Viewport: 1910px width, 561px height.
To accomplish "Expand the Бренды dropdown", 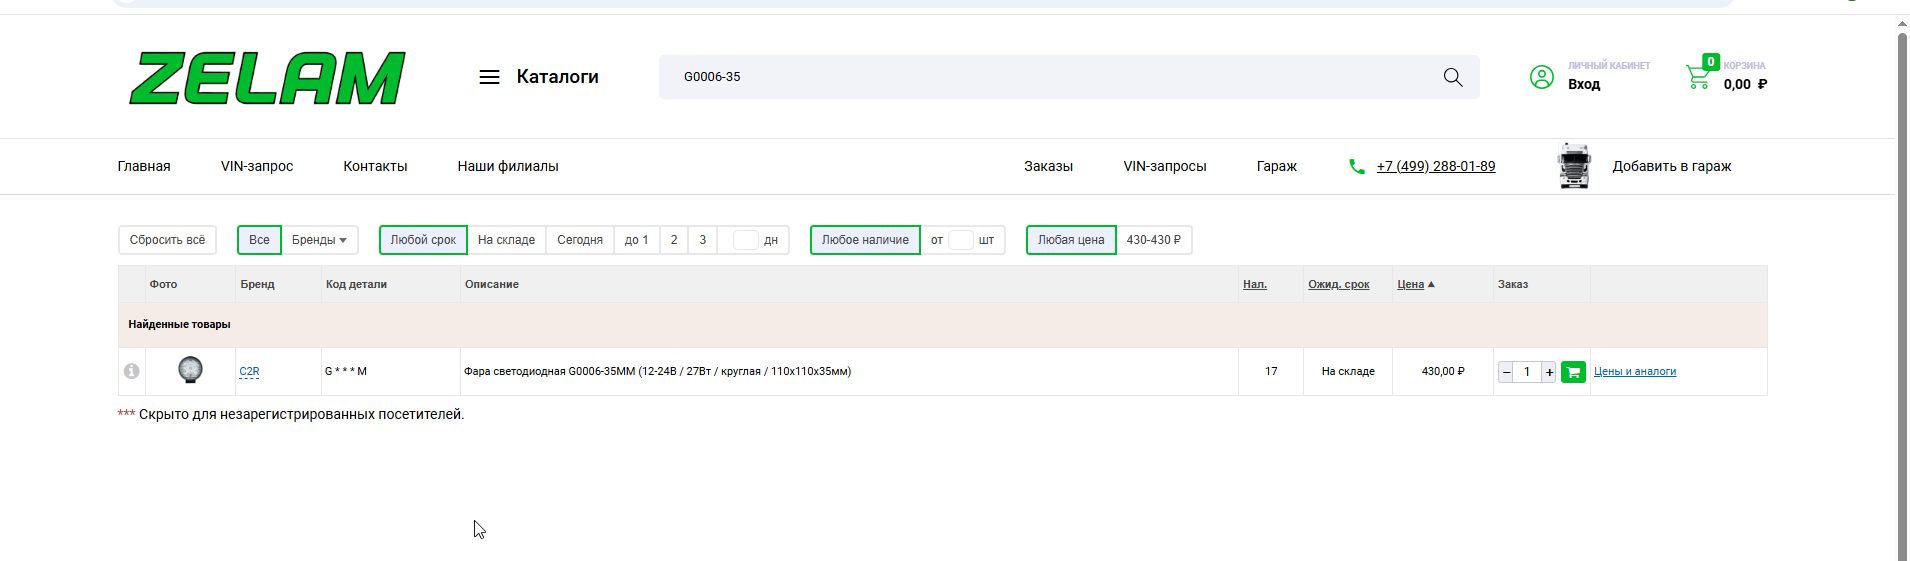I will [x=319, y=240].
